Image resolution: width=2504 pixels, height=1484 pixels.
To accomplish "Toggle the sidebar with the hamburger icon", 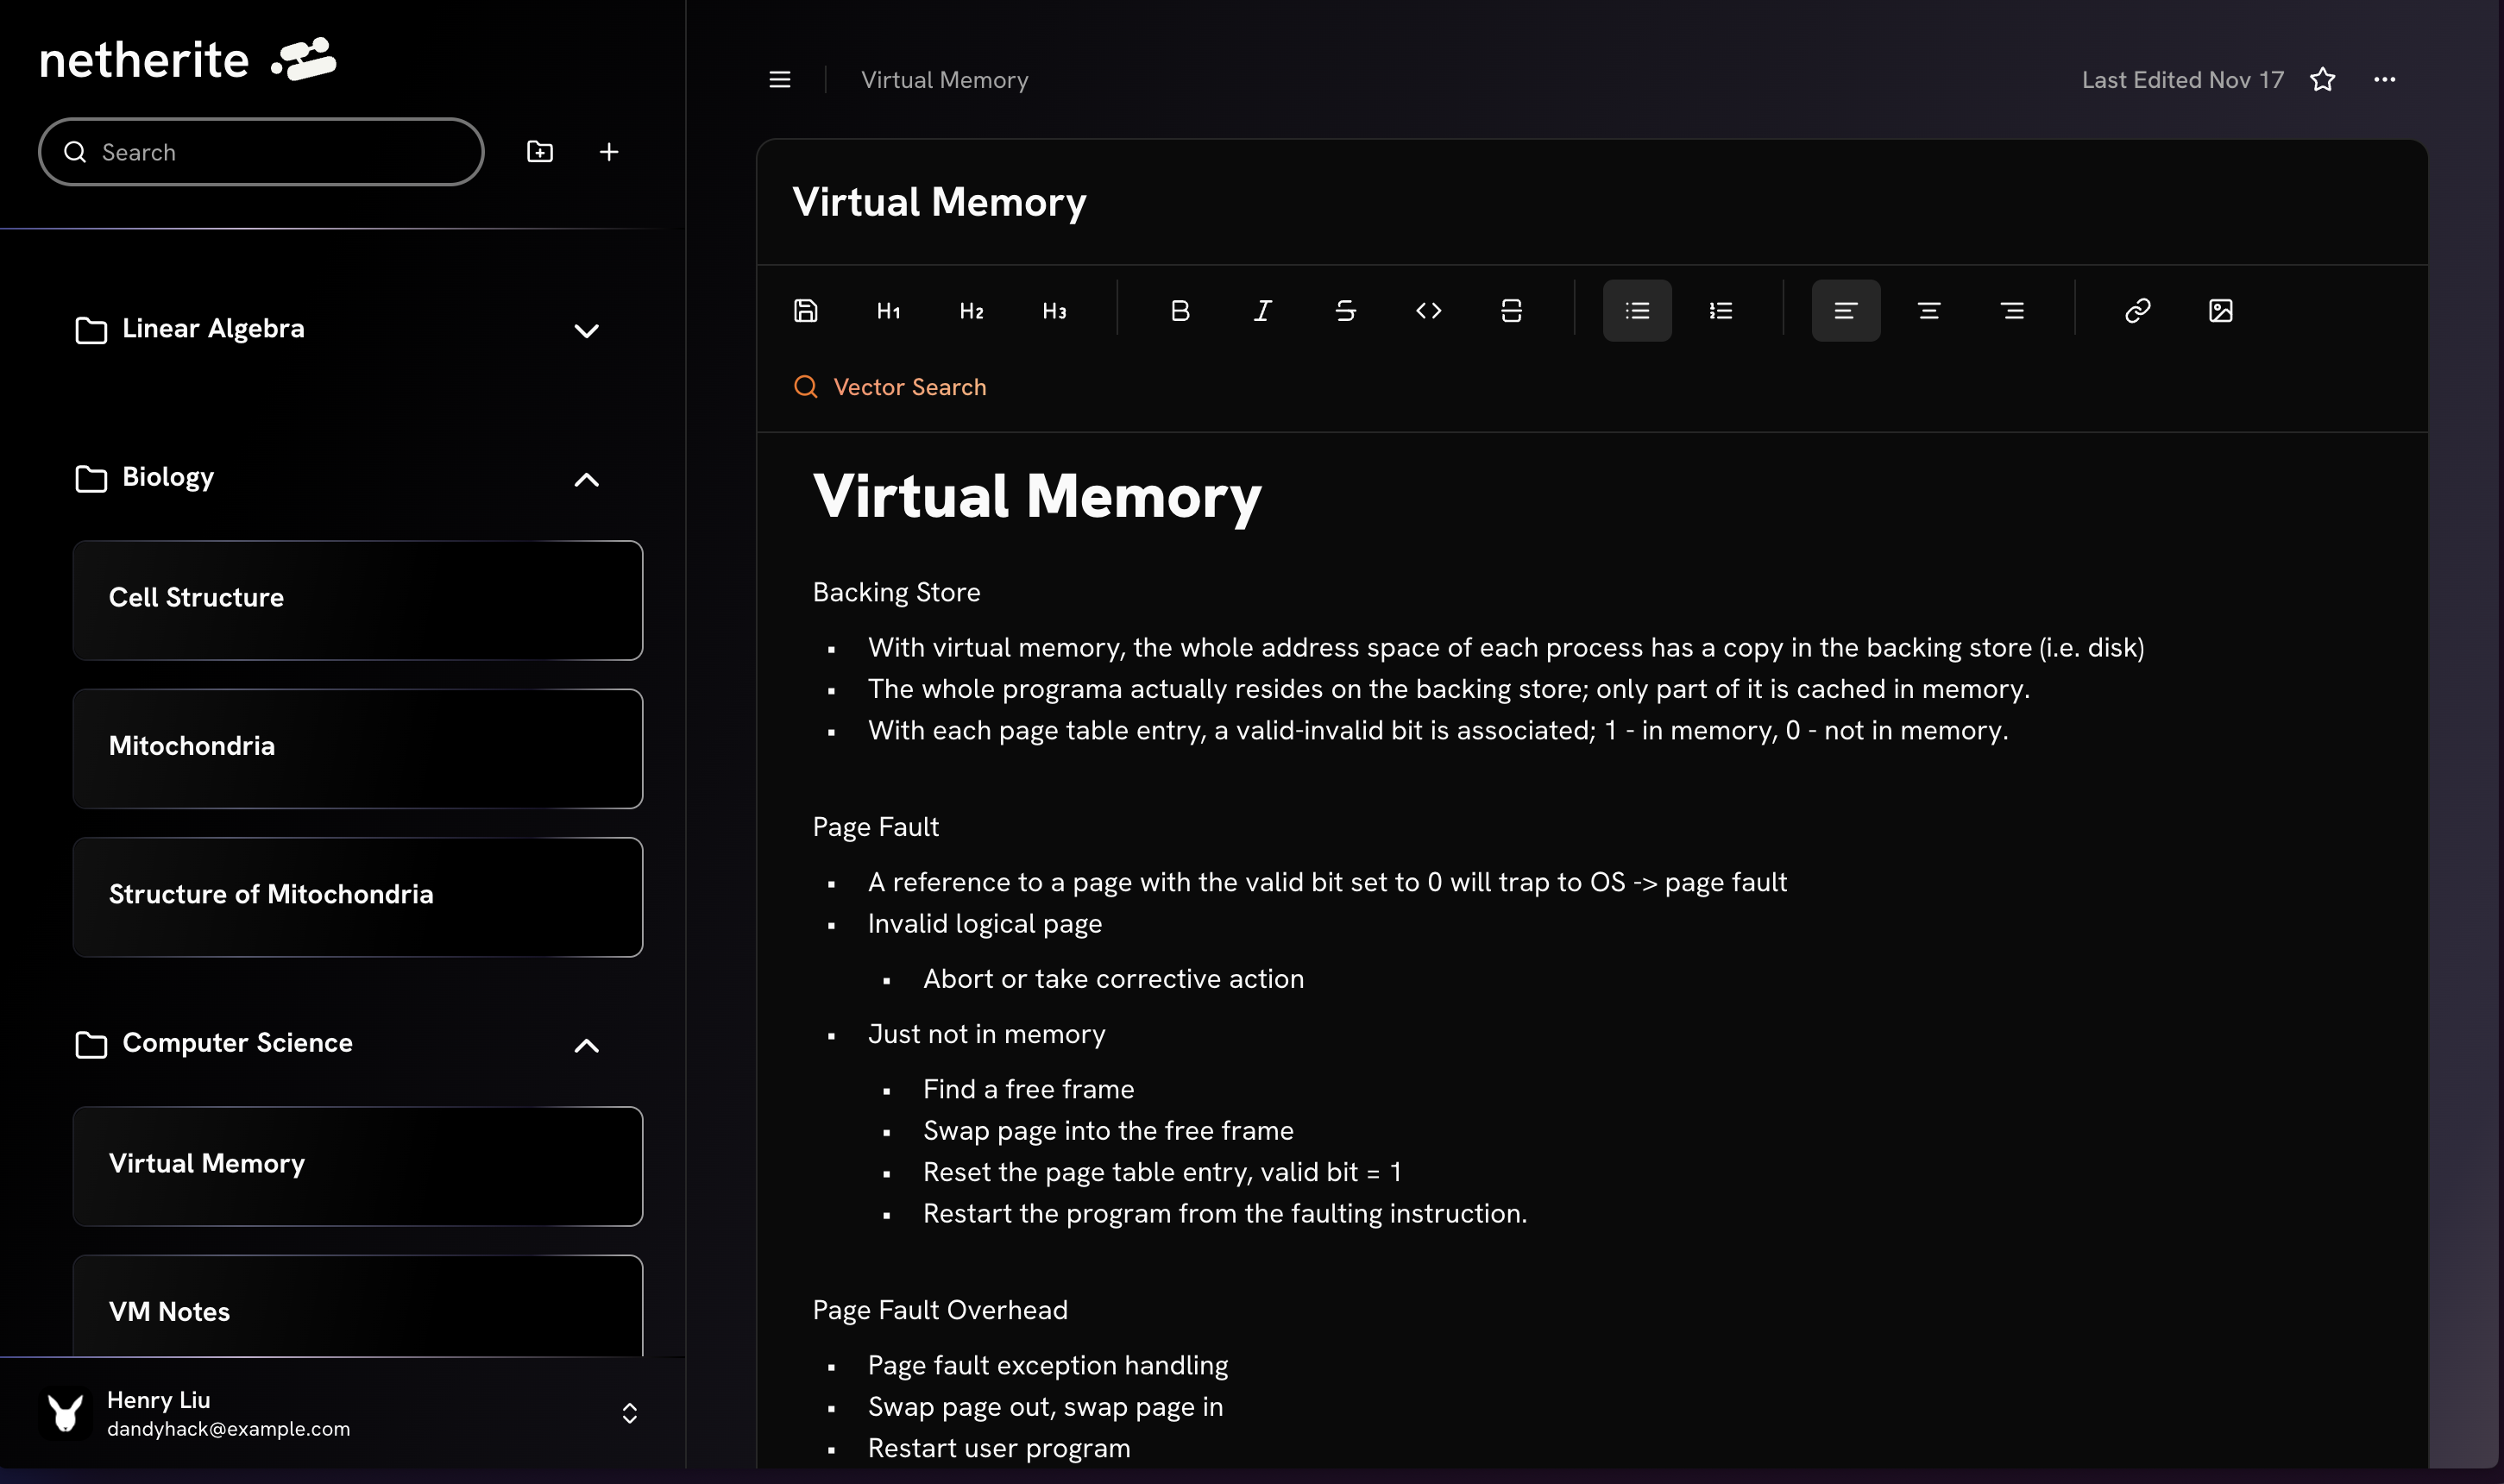I will click(780, 80).
